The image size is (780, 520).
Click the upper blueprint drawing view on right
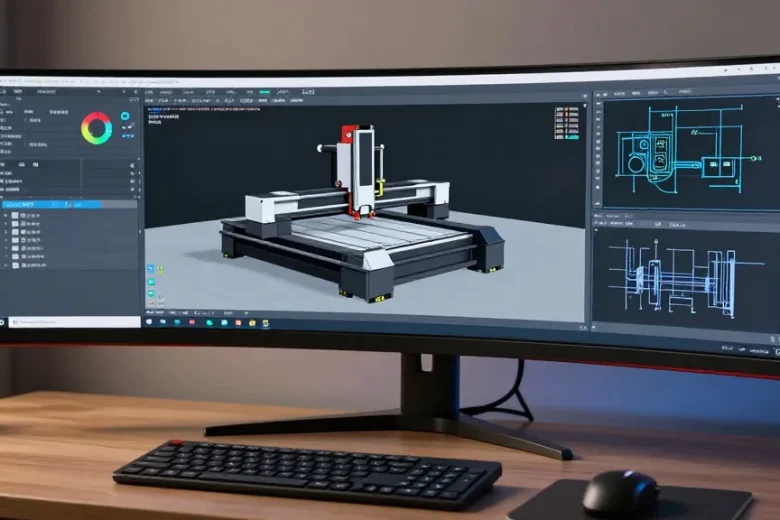coord(691,153)
